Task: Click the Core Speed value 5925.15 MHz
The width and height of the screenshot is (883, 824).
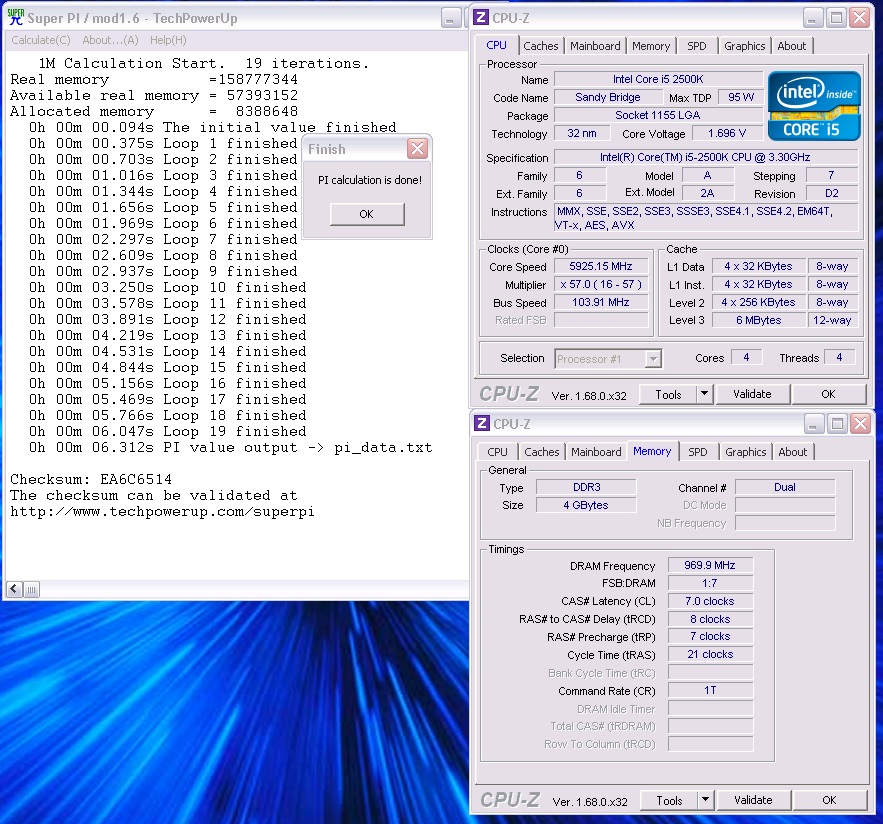Action: 601,266
